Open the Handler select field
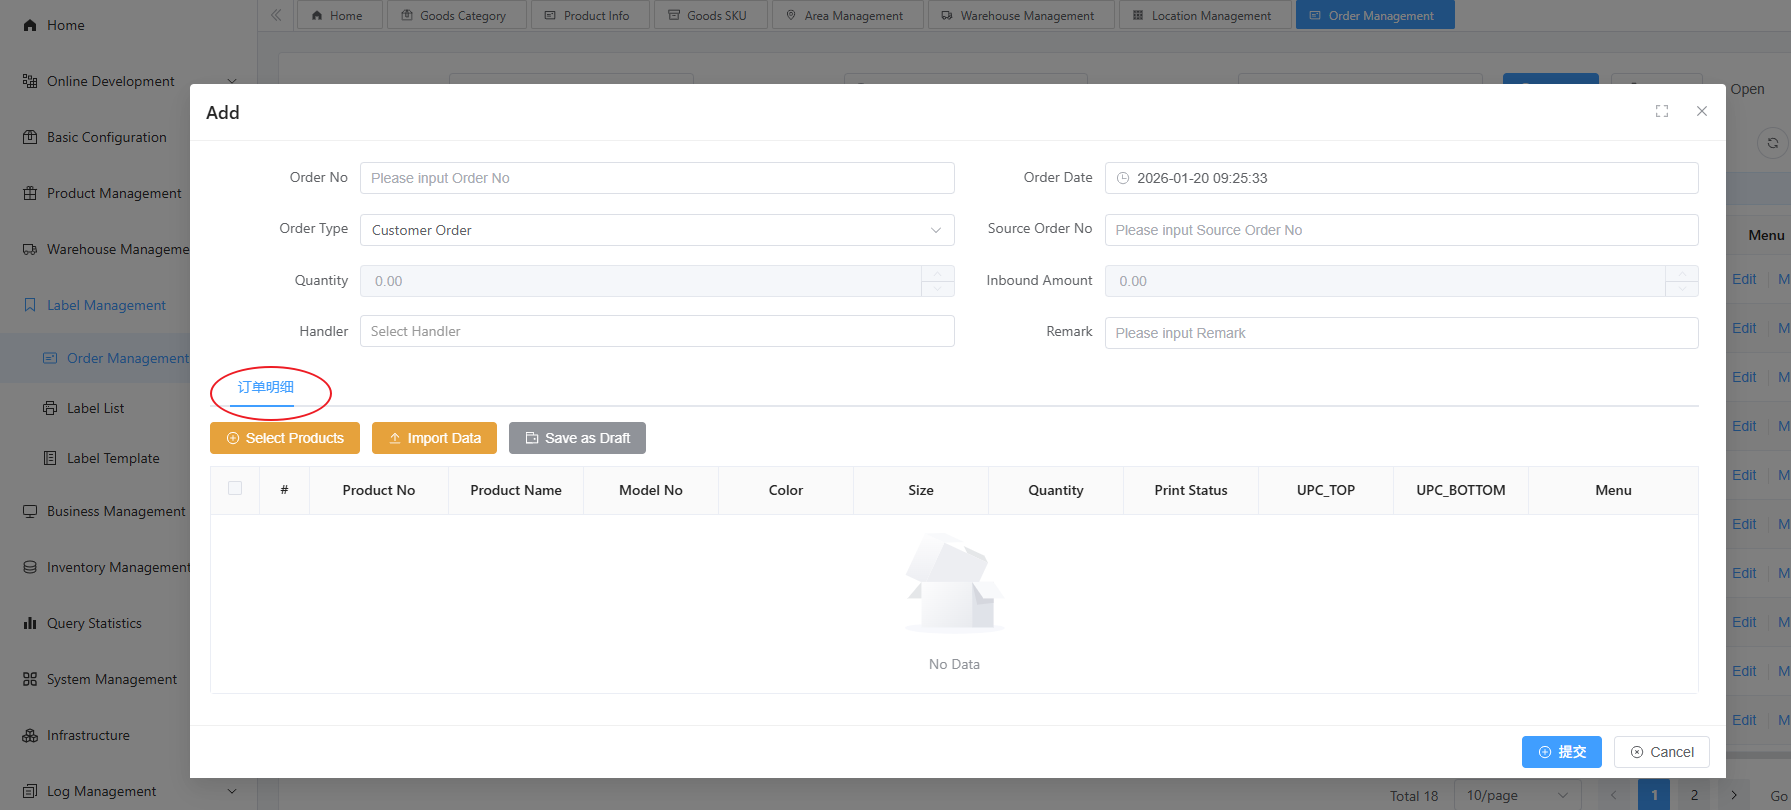 (656, 331)
